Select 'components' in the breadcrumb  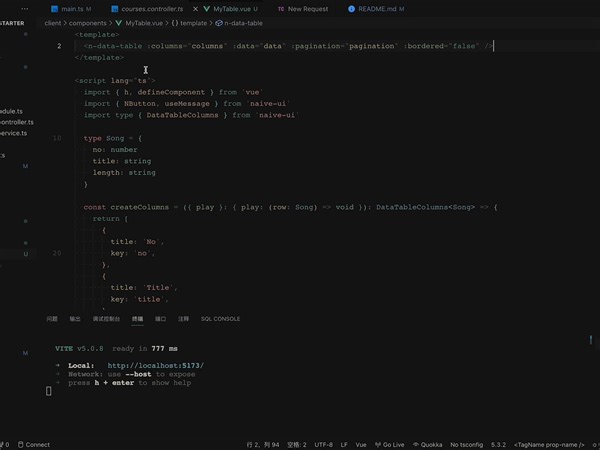tap(88, 23)
